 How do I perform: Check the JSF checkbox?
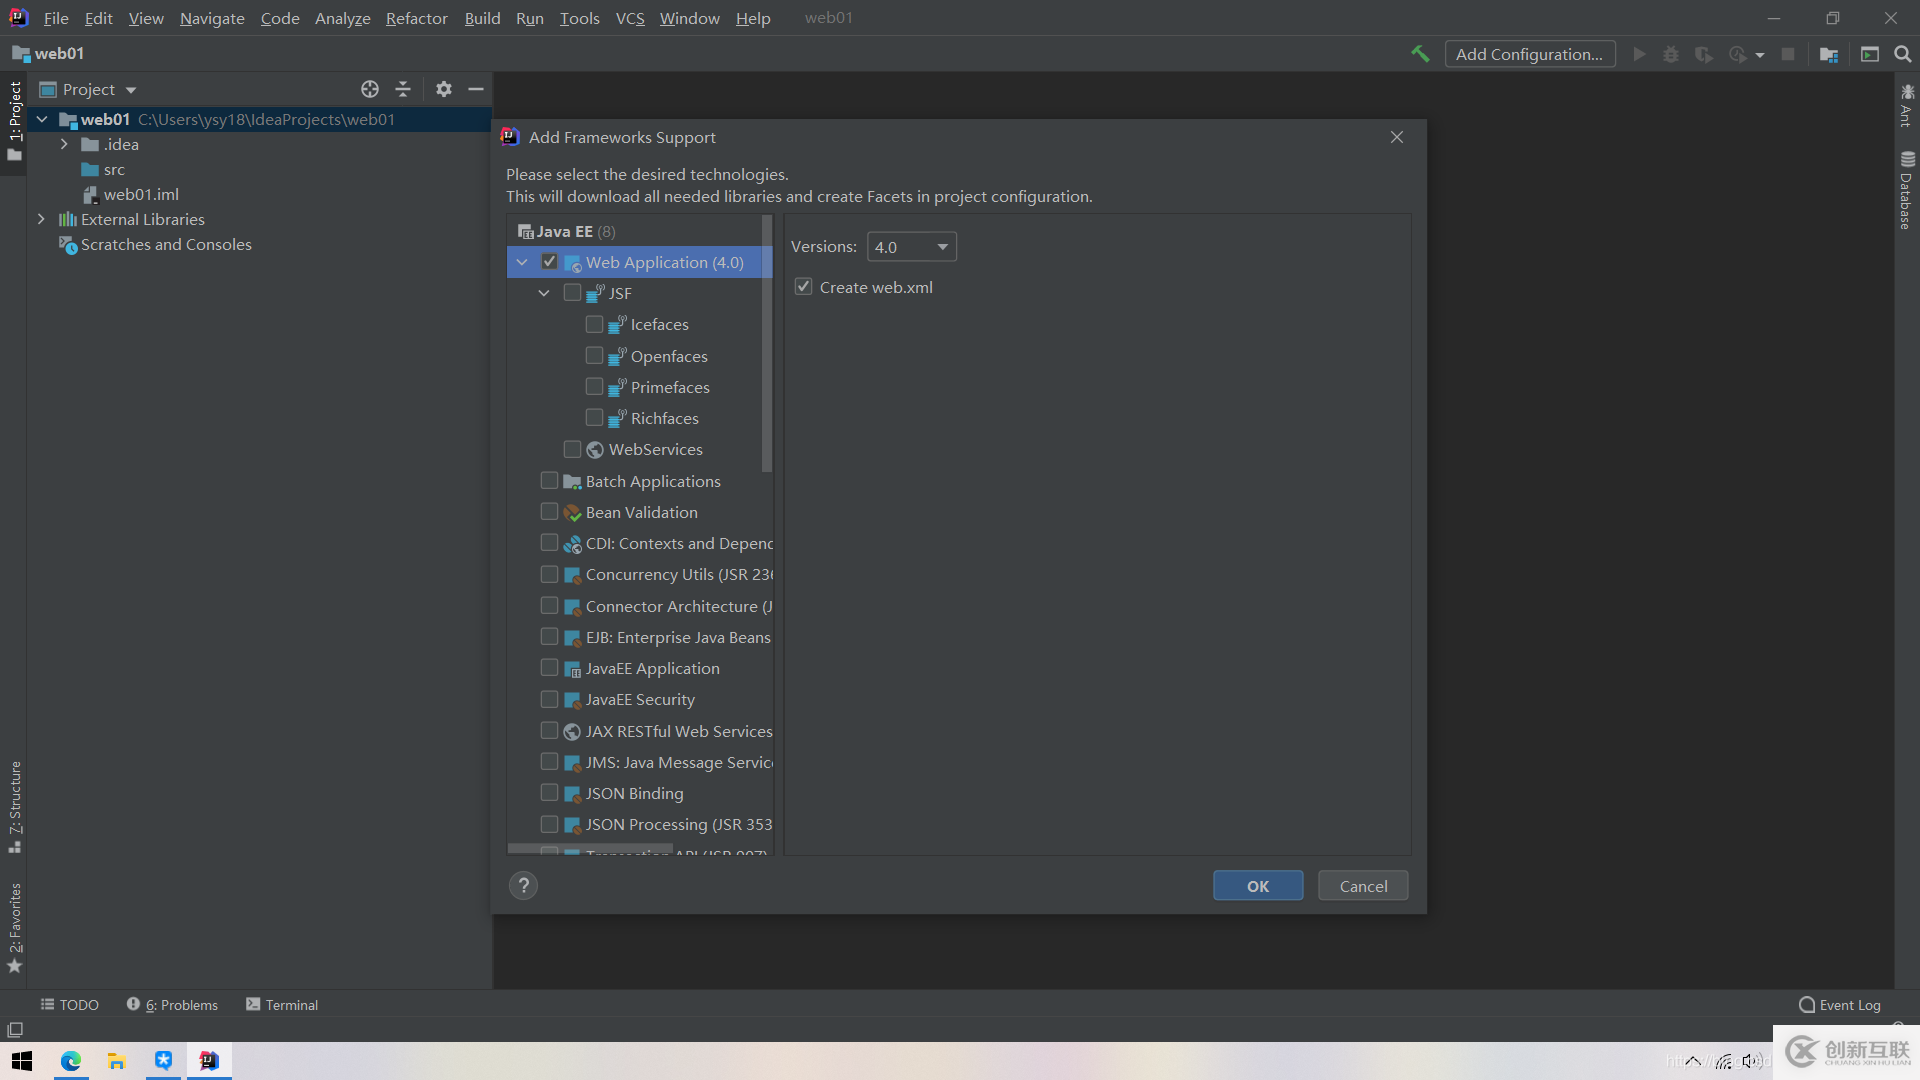point(572,292)
